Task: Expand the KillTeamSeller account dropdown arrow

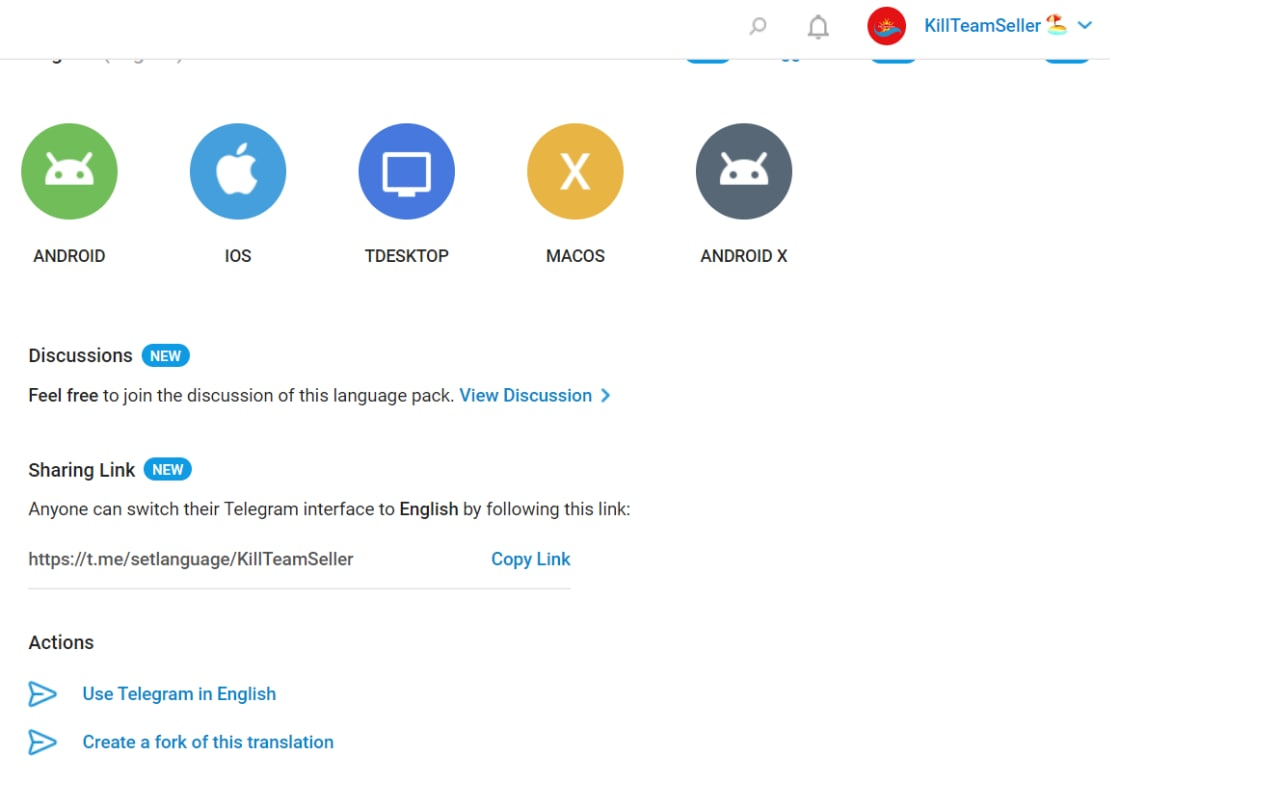Action: [1085, 26]
